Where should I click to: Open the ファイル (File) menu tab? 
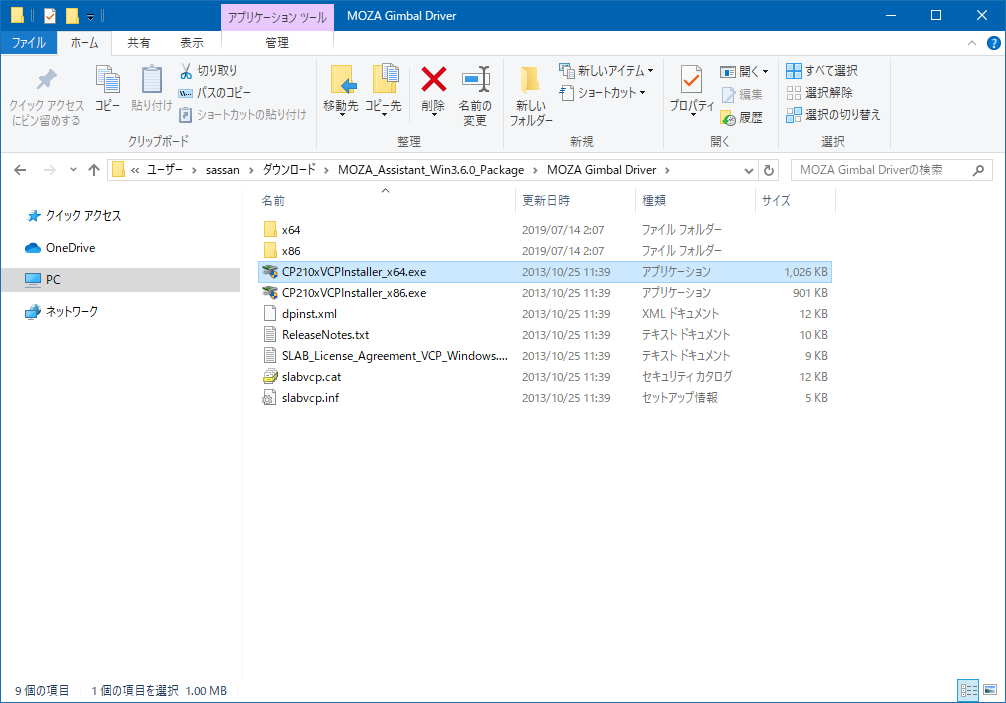(x=29, y=43)
